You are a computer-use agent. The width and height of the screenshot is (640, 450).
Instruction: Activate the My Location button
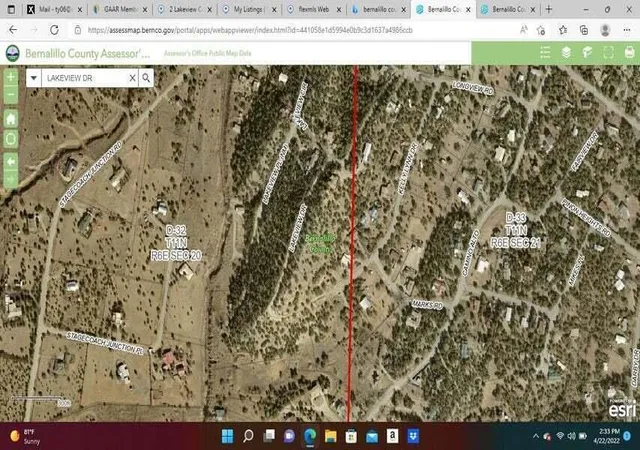pyautogui.click(x=11, y=139)
